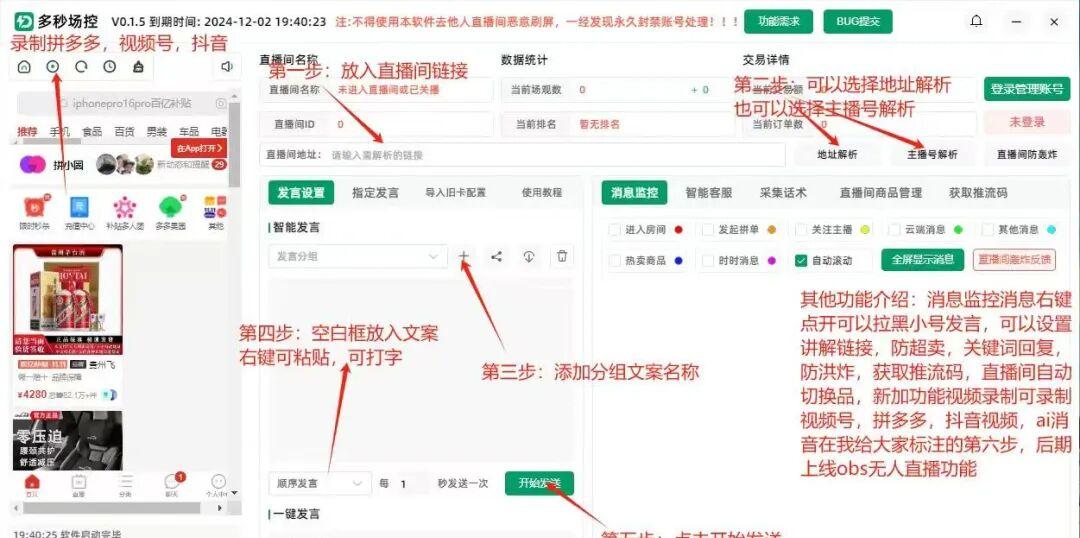Image resolution: width=1080 pixels, height=538 pixels.
Task: Open the 直播间商品管理 tab
Action: pos(880,193)
